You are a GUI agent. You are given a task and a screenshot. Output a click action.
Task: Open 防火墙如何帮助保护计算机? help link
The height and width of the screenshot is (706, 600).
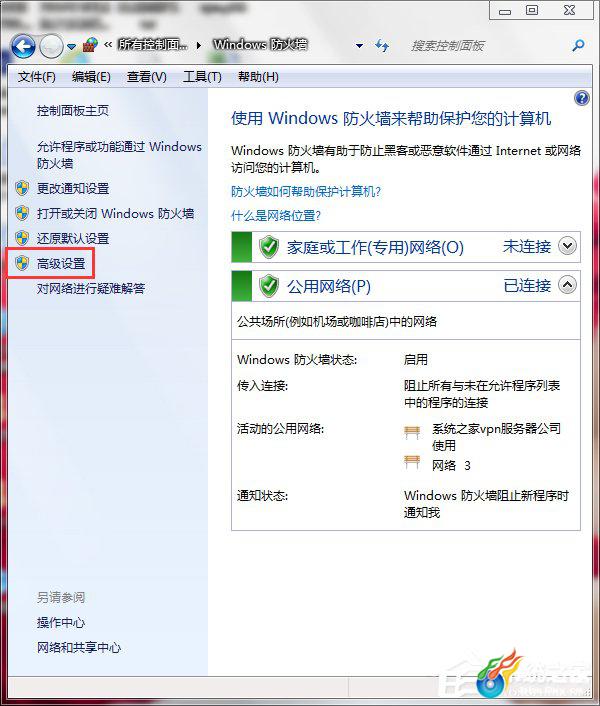306,192
